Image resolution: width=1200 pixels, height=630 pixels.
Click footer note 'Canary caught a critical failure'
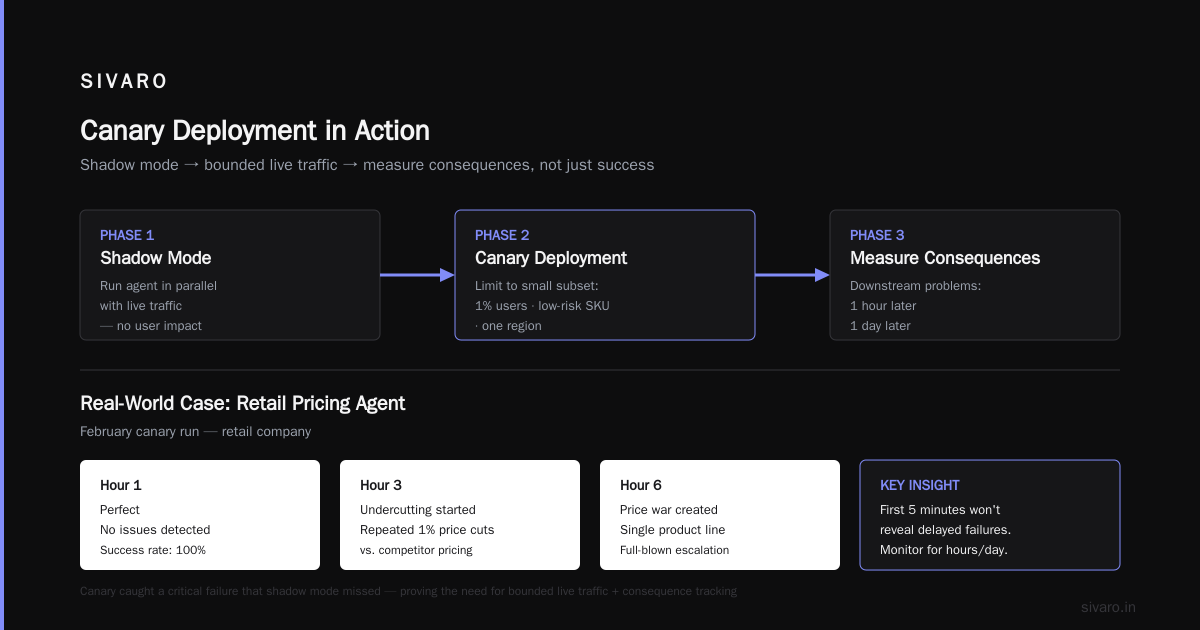408,592
